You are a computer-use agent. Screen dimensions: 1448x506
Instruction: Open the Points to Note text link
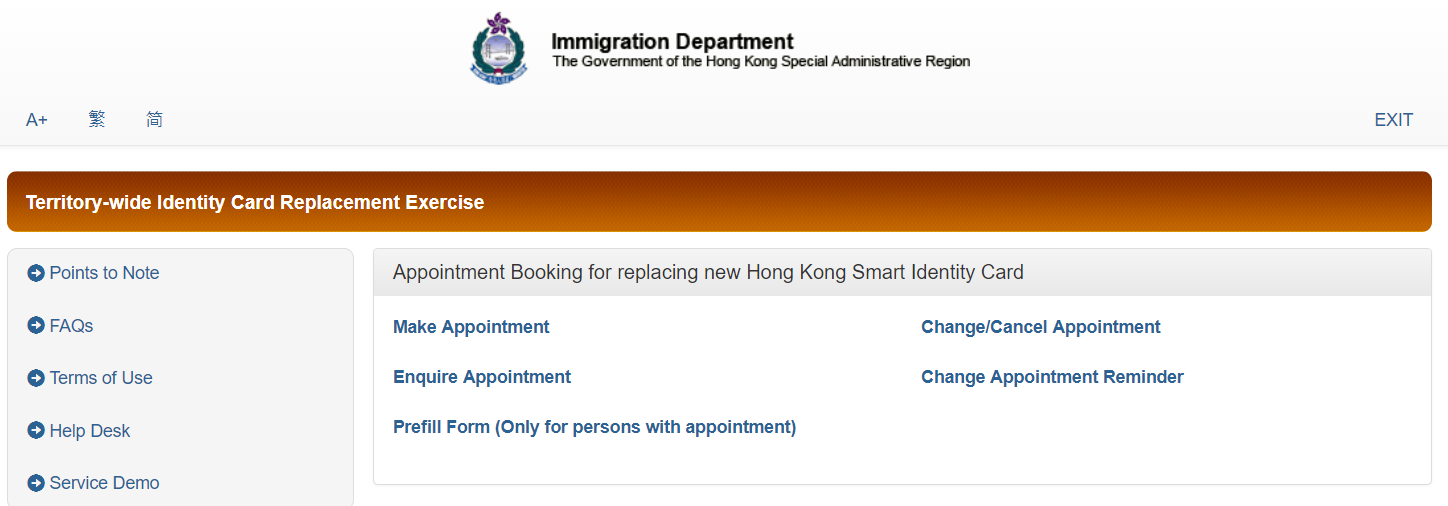104,273
